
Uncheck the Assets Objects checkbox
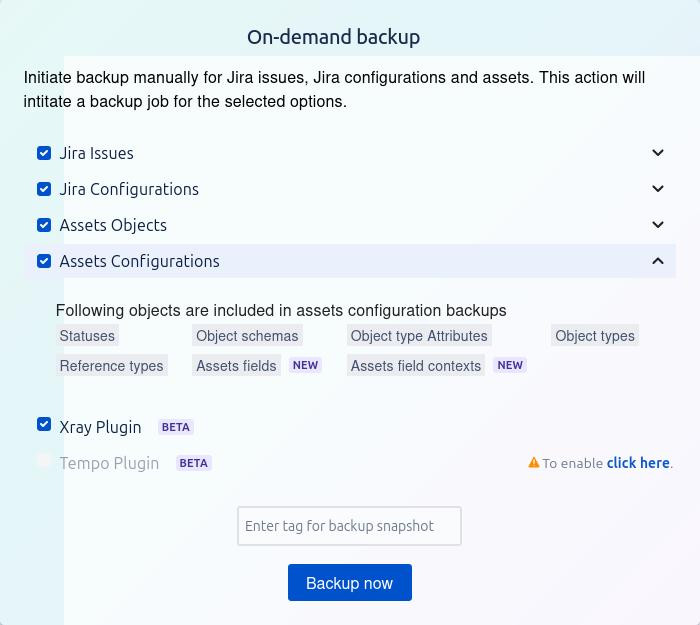point(44,225)
